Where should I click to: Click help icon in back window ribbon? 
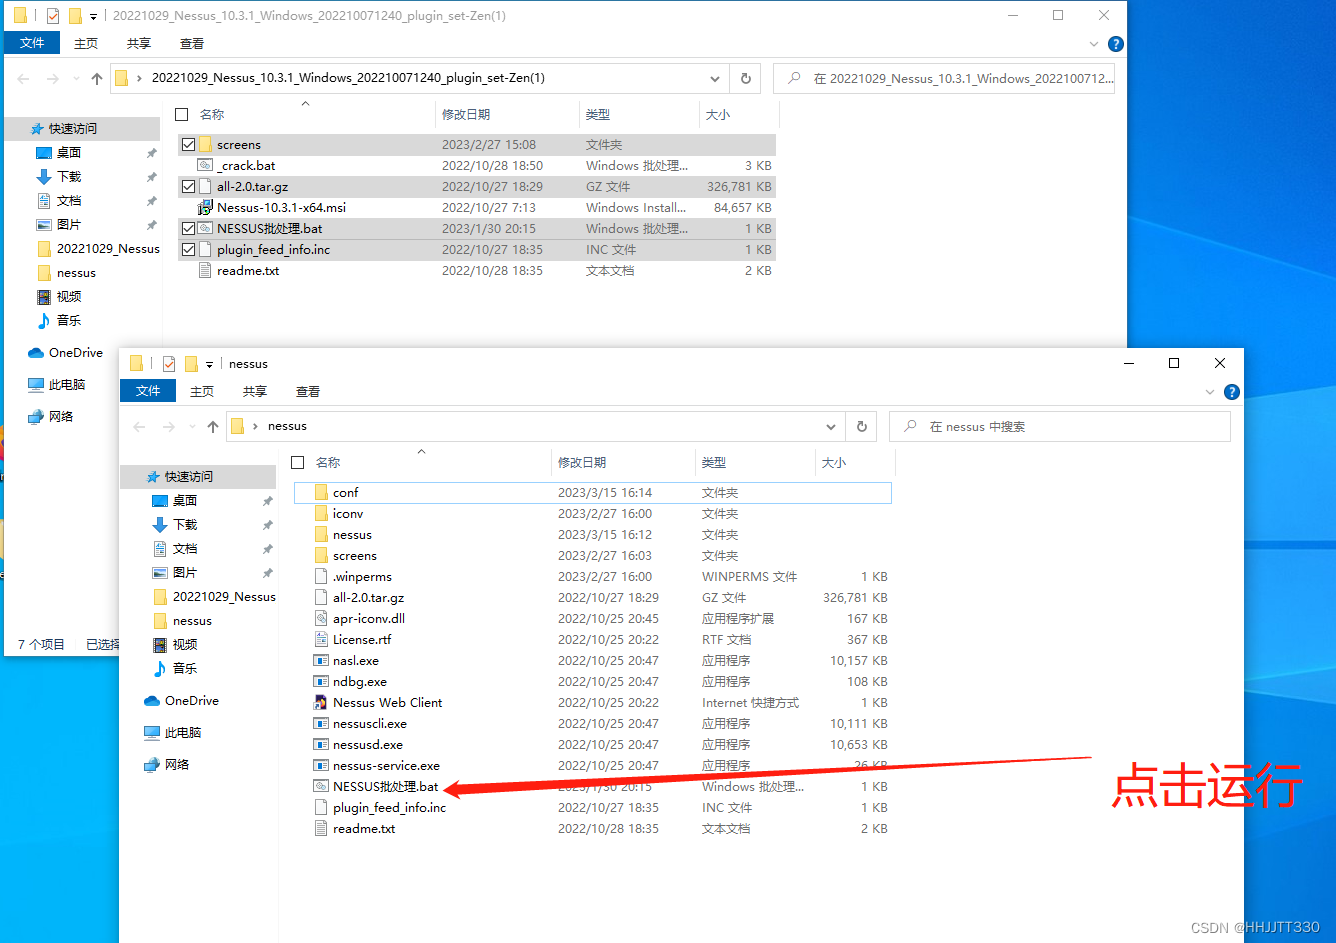point(1116,44)
